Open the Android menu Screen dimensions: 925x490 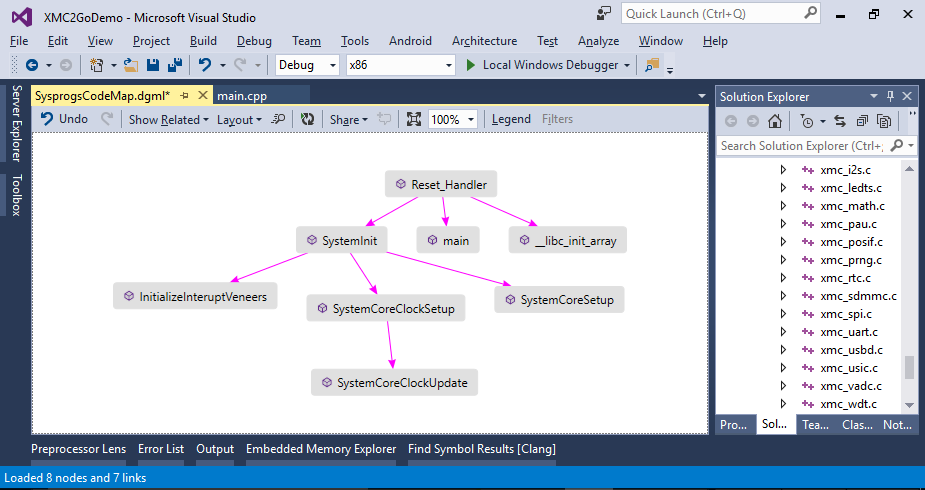[410, 41]
